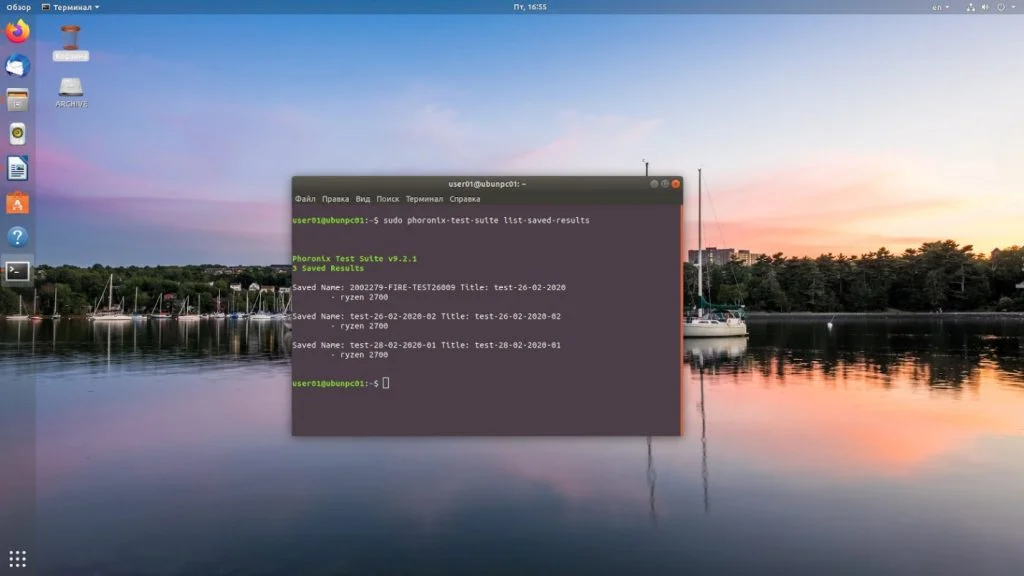Open the Файл menu in terminal

(x=305, y=199)
